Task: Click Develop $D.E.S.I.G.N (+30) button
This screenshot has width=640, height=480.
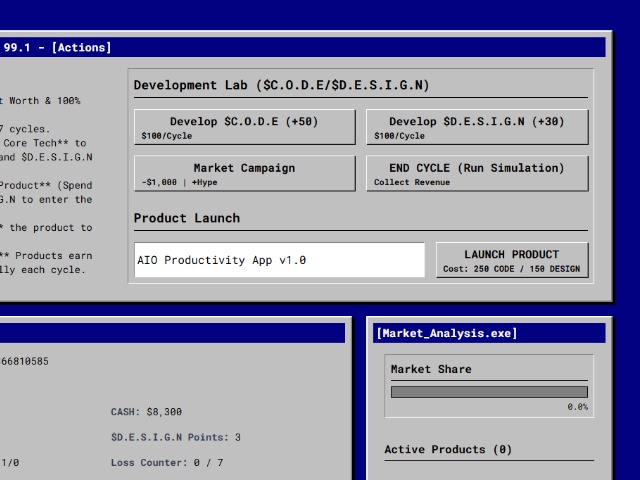Action: [477, 127]
